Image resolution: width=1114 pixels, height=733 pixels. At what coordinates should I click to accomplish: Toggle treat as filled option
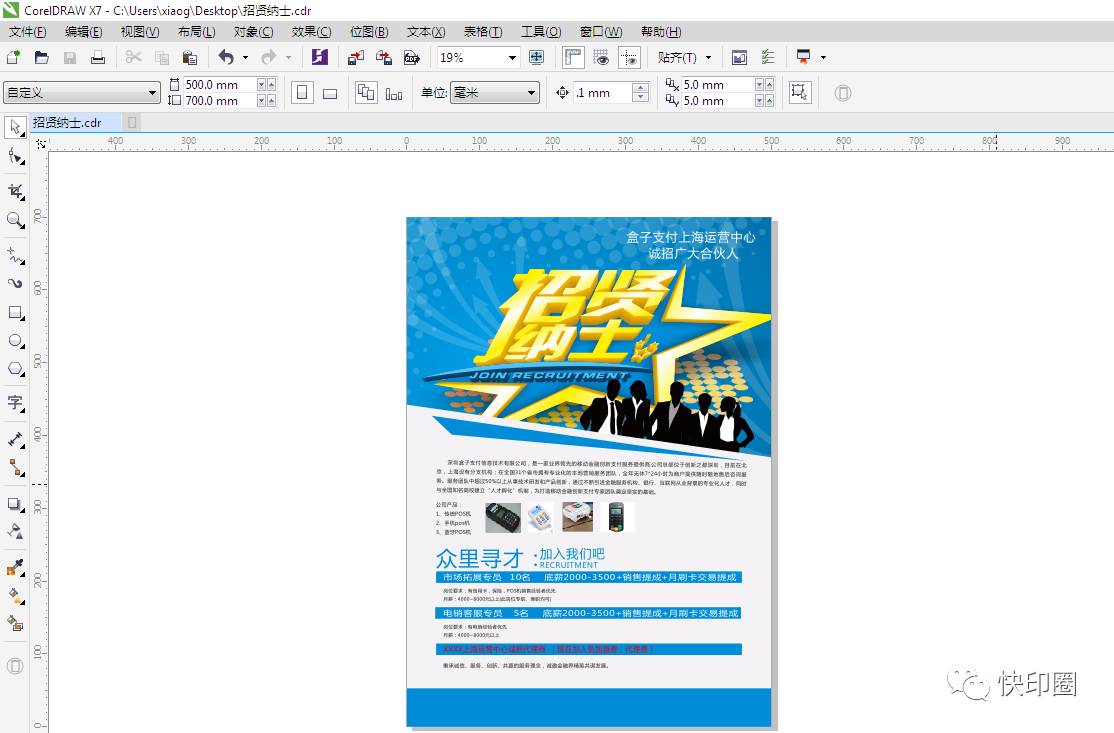point(799,92)
